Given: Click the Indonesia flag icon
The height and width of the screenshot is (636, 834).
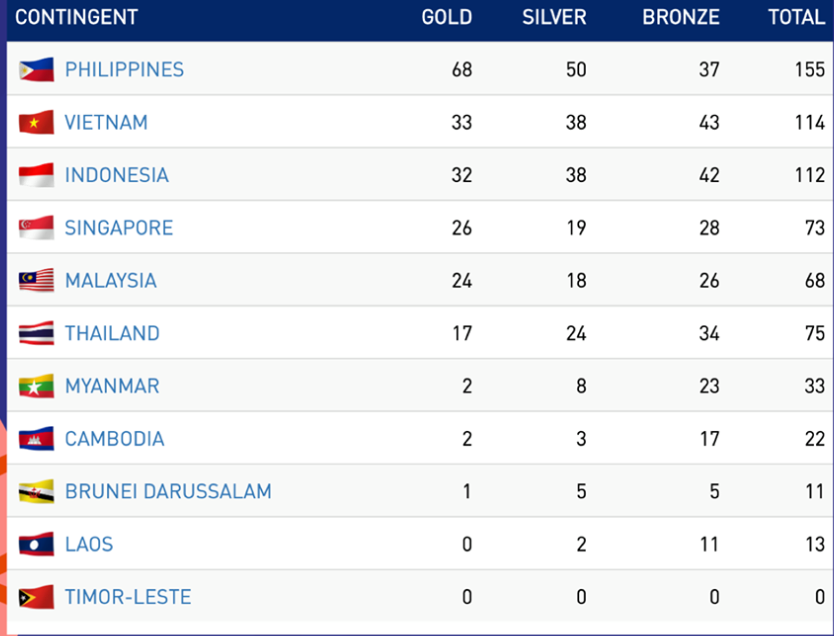Looking at the screenshot, I should pyautogui.click(x=37, y=175).
